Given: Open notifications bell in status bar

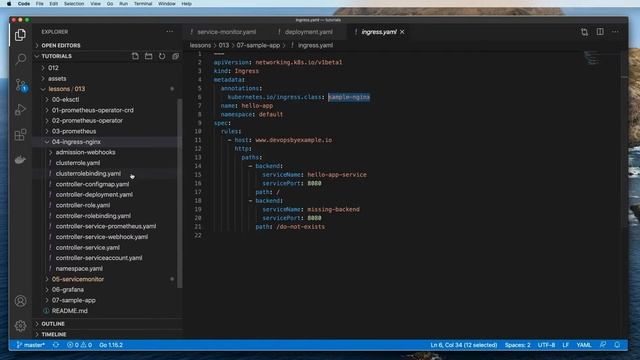Looking at the screenshot, I should click(x=617, y=345).
